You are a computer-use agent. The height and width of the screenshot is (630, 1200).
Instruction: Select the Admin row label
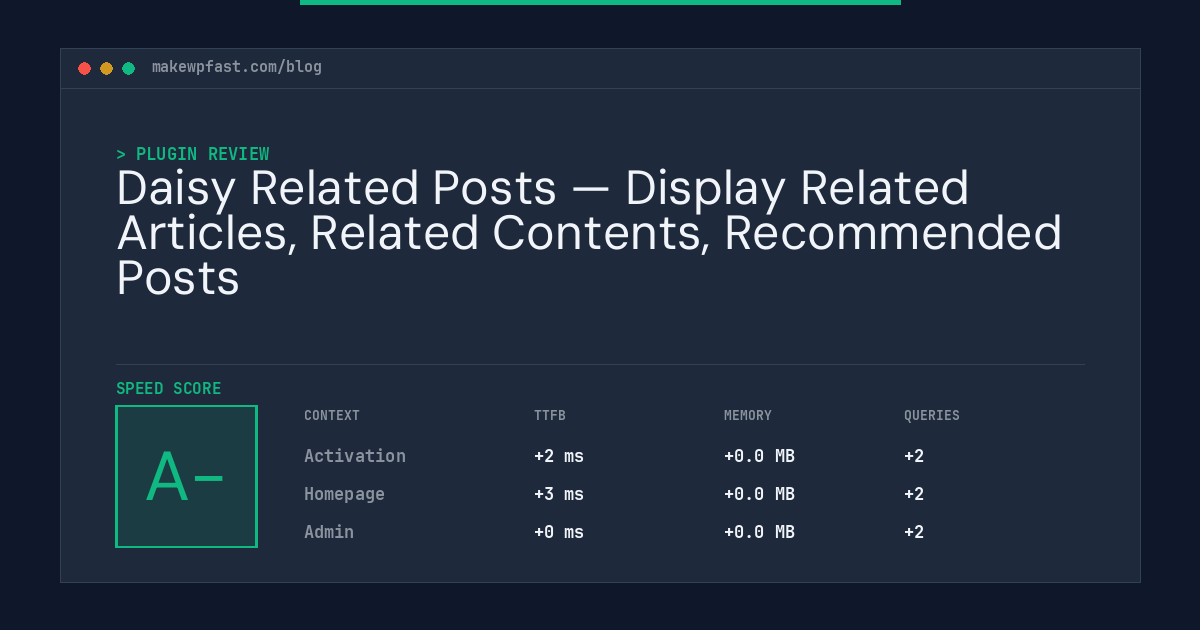(329, 532)
